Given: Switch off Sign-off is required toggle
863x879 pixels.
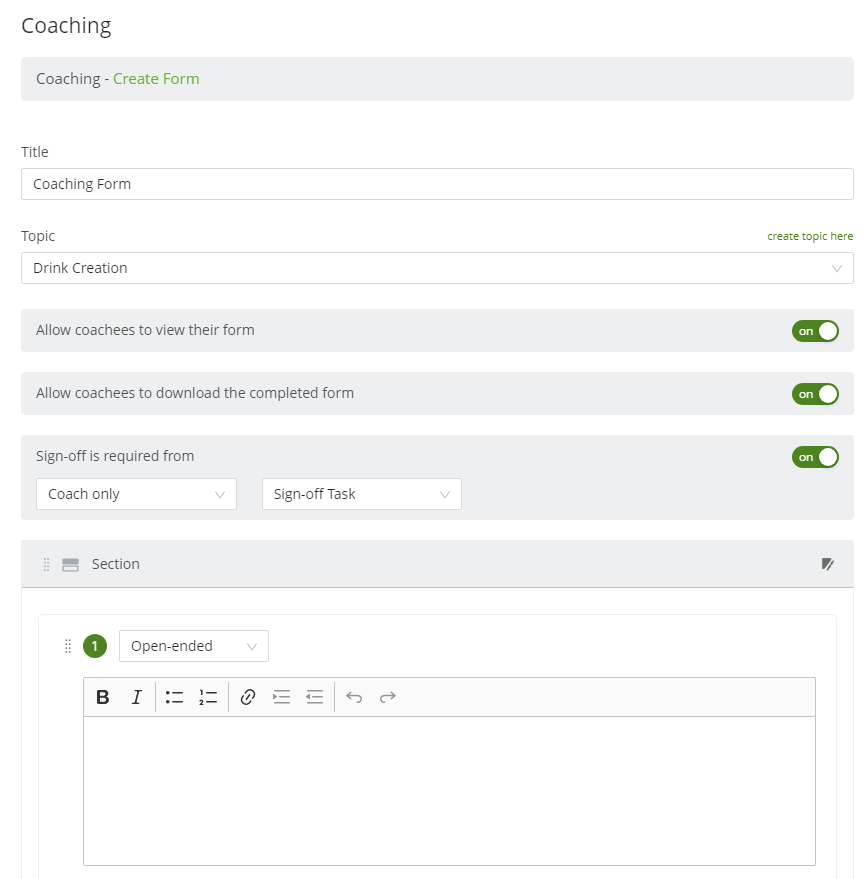Looking at the screenshot, I should 815,457.
